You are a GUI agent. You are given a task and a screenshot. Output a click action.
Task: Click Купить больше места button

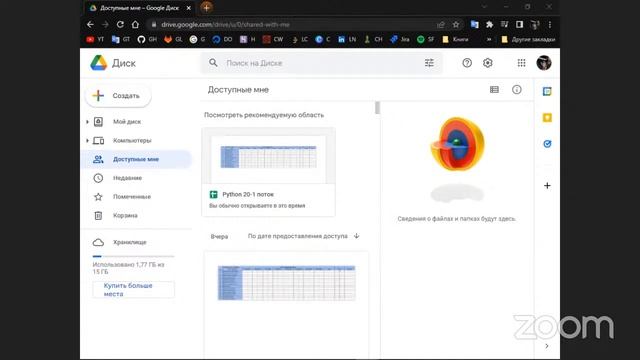click(133, 289)
